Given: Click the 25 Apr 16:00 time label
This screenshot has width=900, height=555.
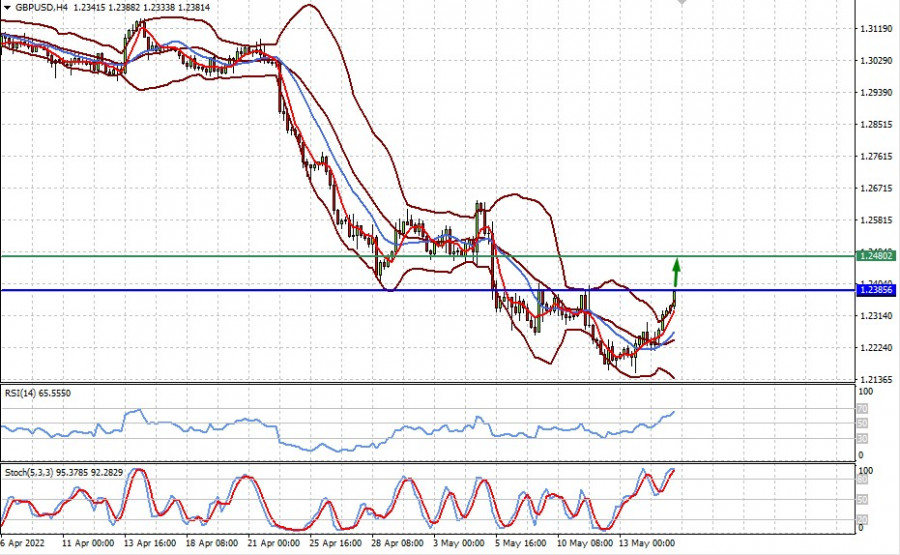Looking at the screenshot, I should (x=335, y=543).
